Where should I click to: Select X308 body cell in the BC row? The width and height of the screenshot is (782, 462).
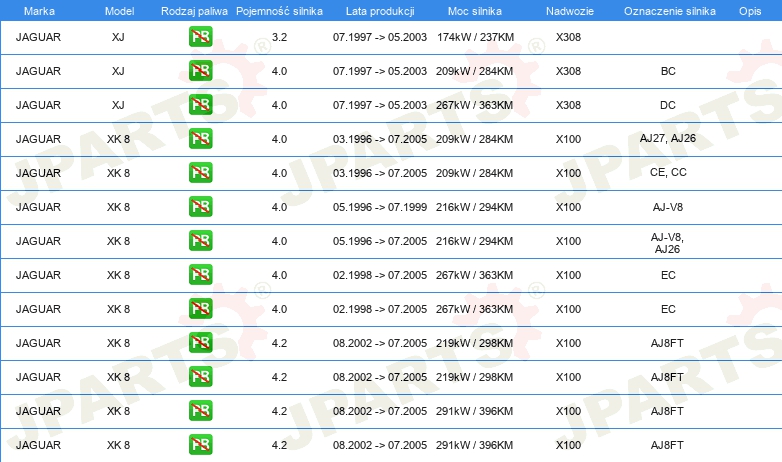pos(569,71)
